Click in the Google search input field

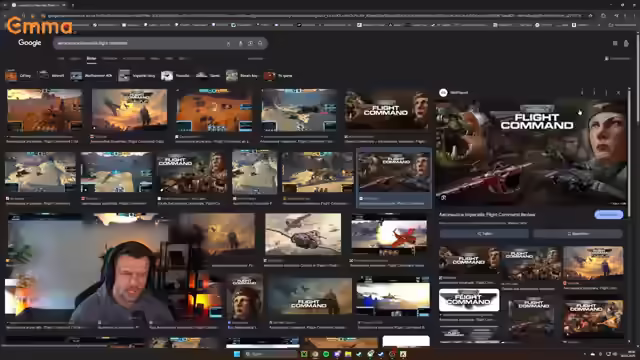(x=139, y=43)
